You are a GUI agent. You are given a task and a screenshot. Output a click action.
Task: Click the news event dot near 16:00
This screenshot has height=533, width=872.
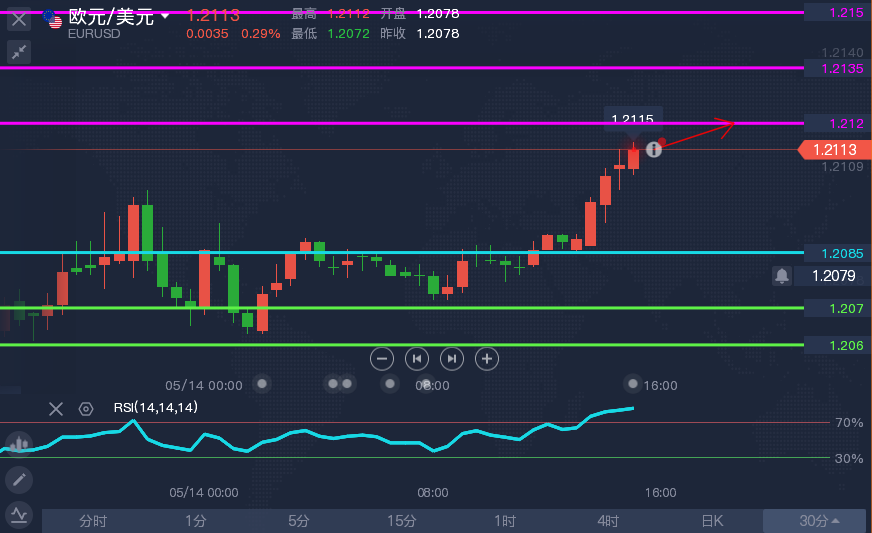pyautogui.click(x=633, y=384)
